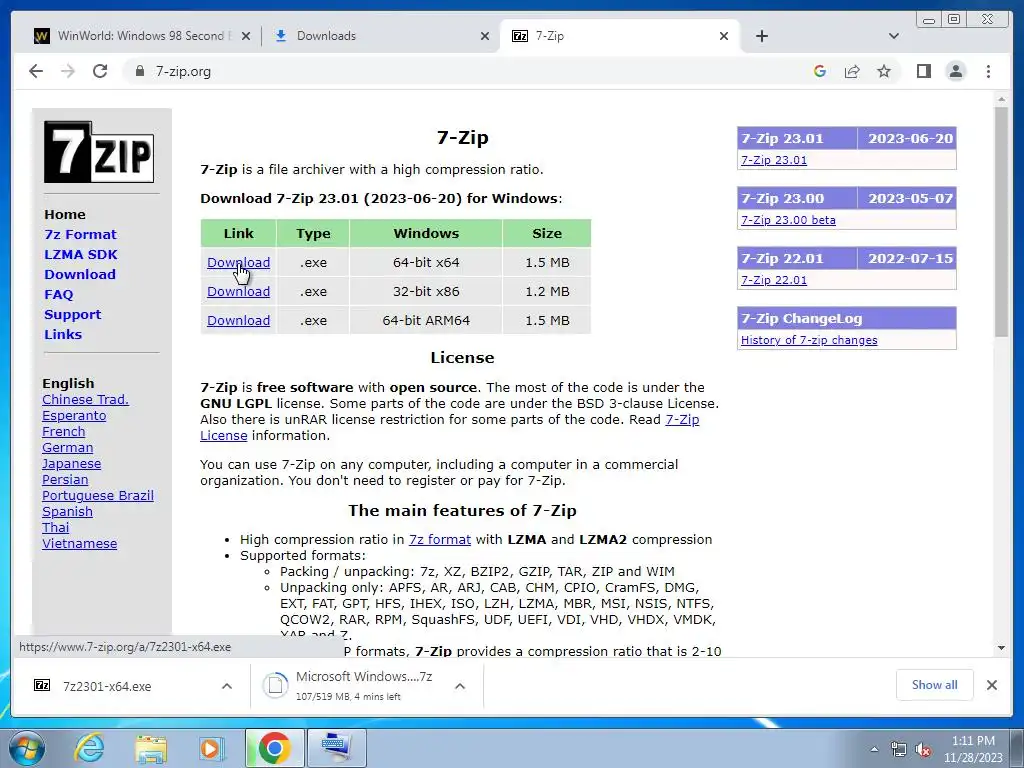Switch language to Thai
This screenshot has width=1024, height=768.
[56, 528]
